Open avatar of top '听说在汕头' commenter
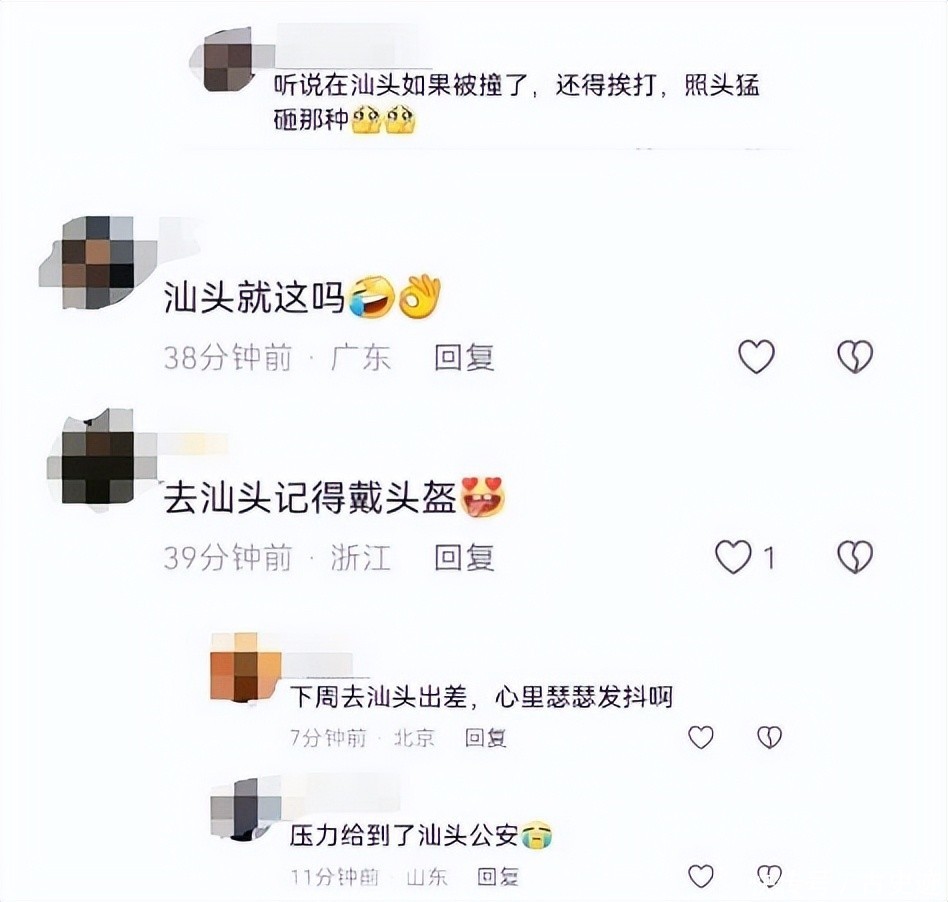Image resolution: width=948 pixels, height=902 pixels. coord(229,59)
